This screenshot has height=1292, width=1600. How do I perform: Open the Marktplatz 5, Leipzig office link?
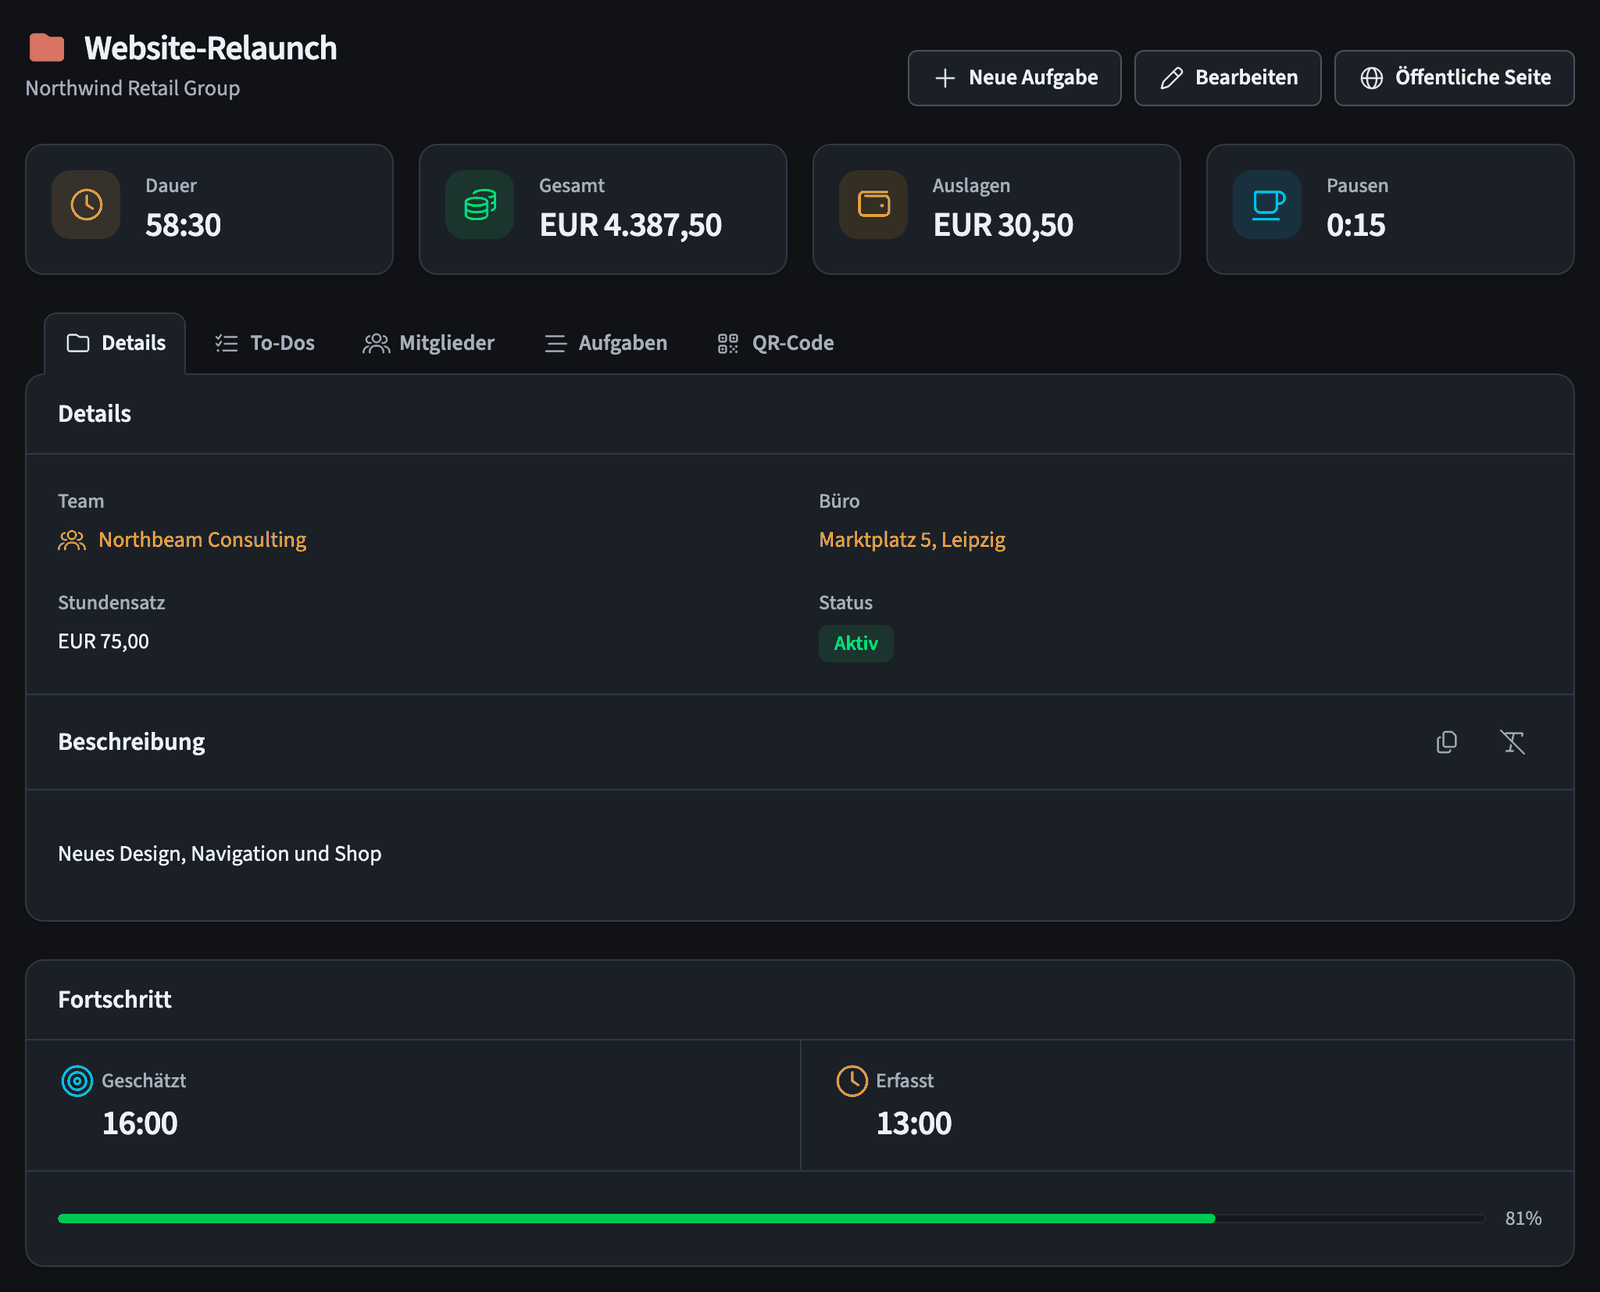pyautogui.click(x=912, y=540)
